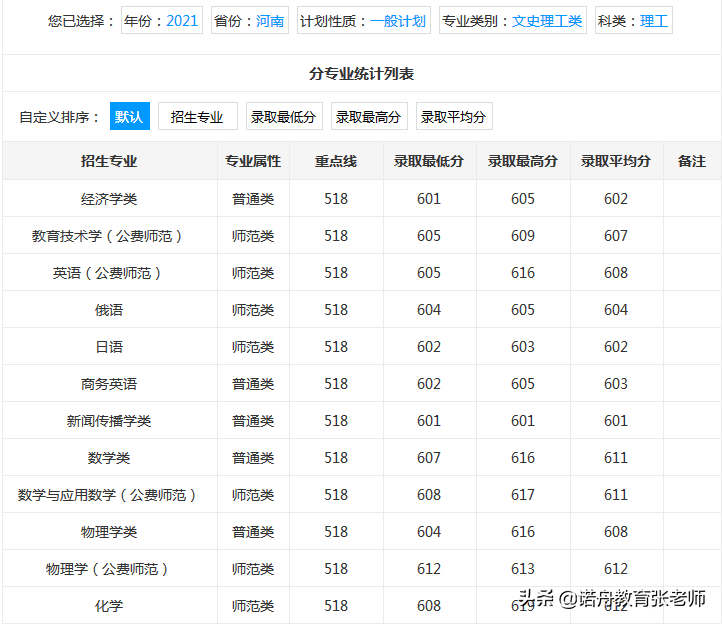Select the 日语 major cell
The width and height of the screenshot is (722, 624).
[109, 347]
